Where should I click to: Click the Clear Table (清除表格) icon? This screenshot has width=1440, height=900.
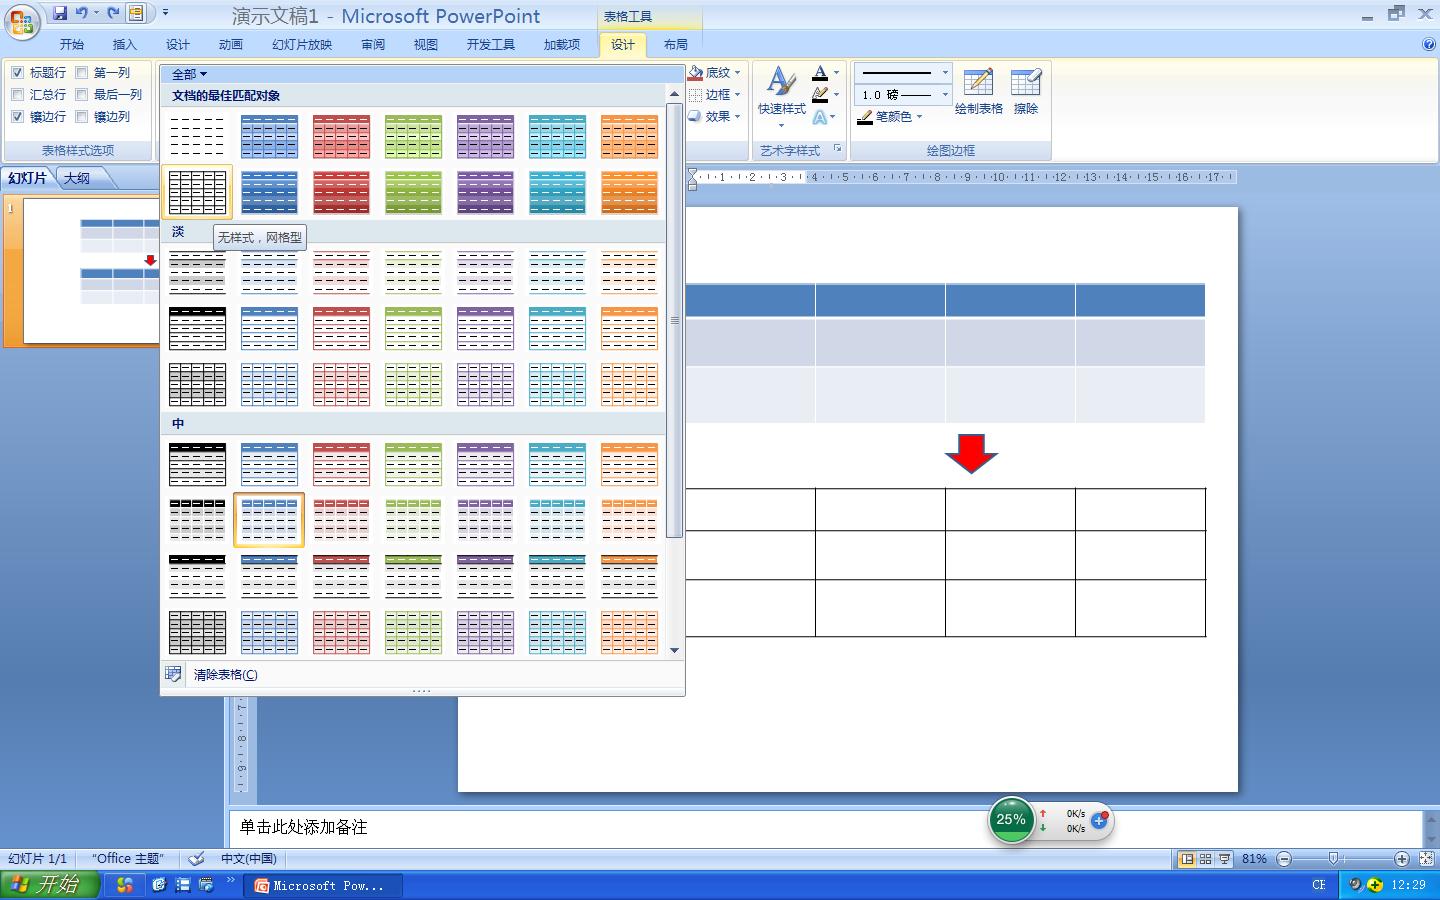pyautogui.click(x=173, y=674)
